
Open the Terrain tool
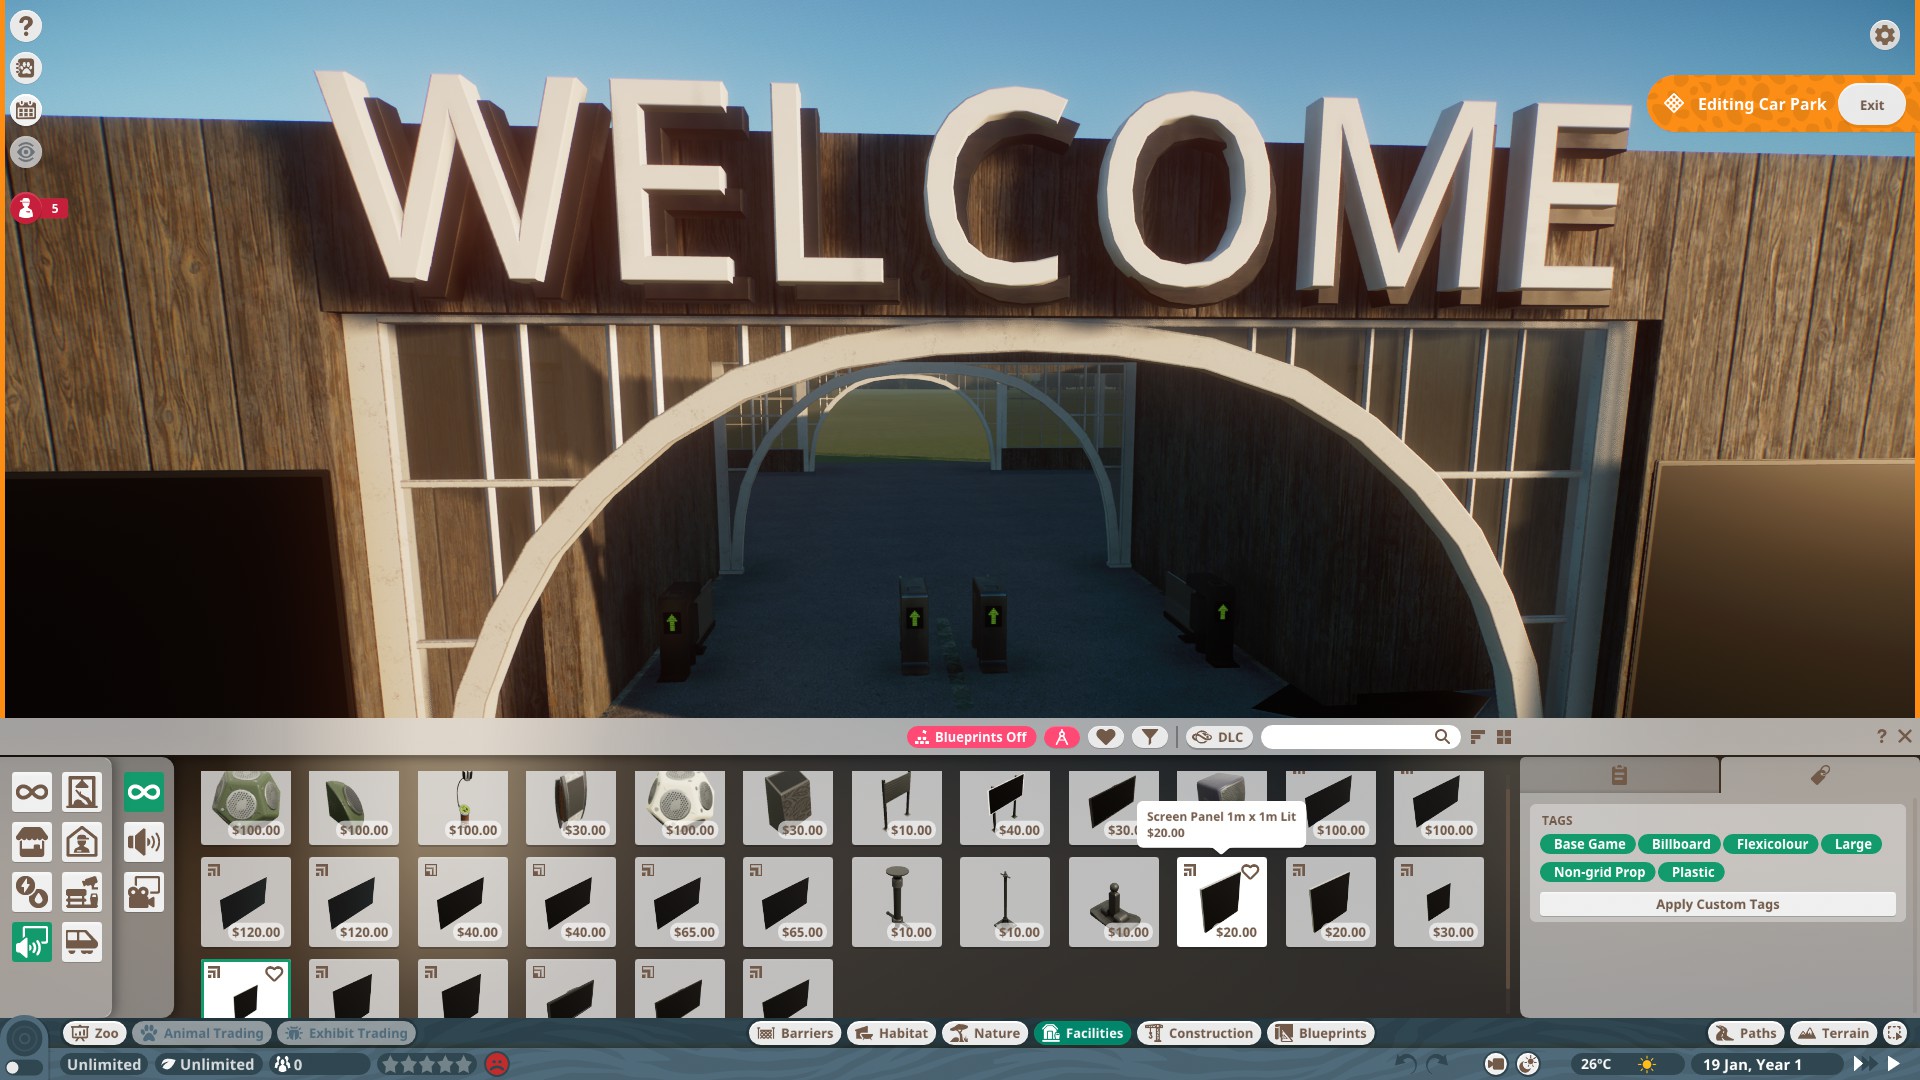tap(1834, 1033)
